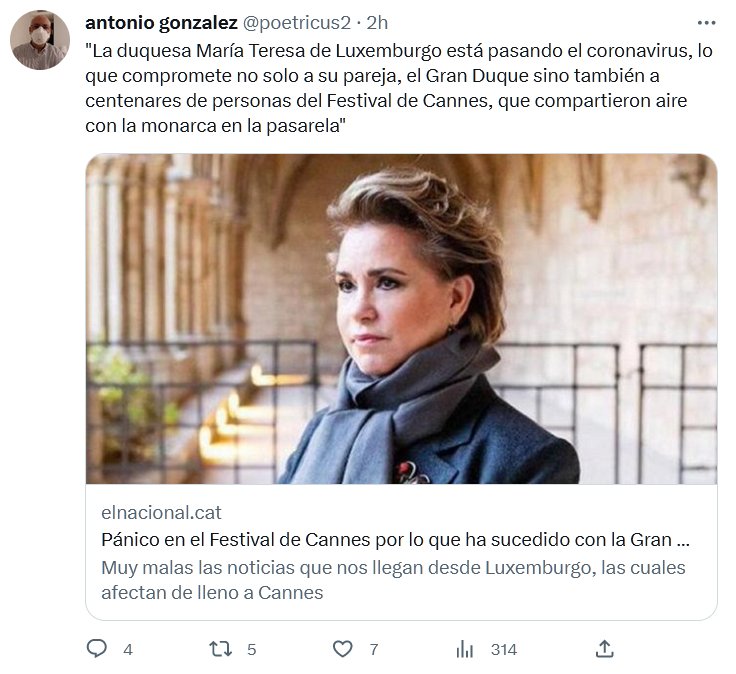Click the reply count number 4

click(128, 649)
